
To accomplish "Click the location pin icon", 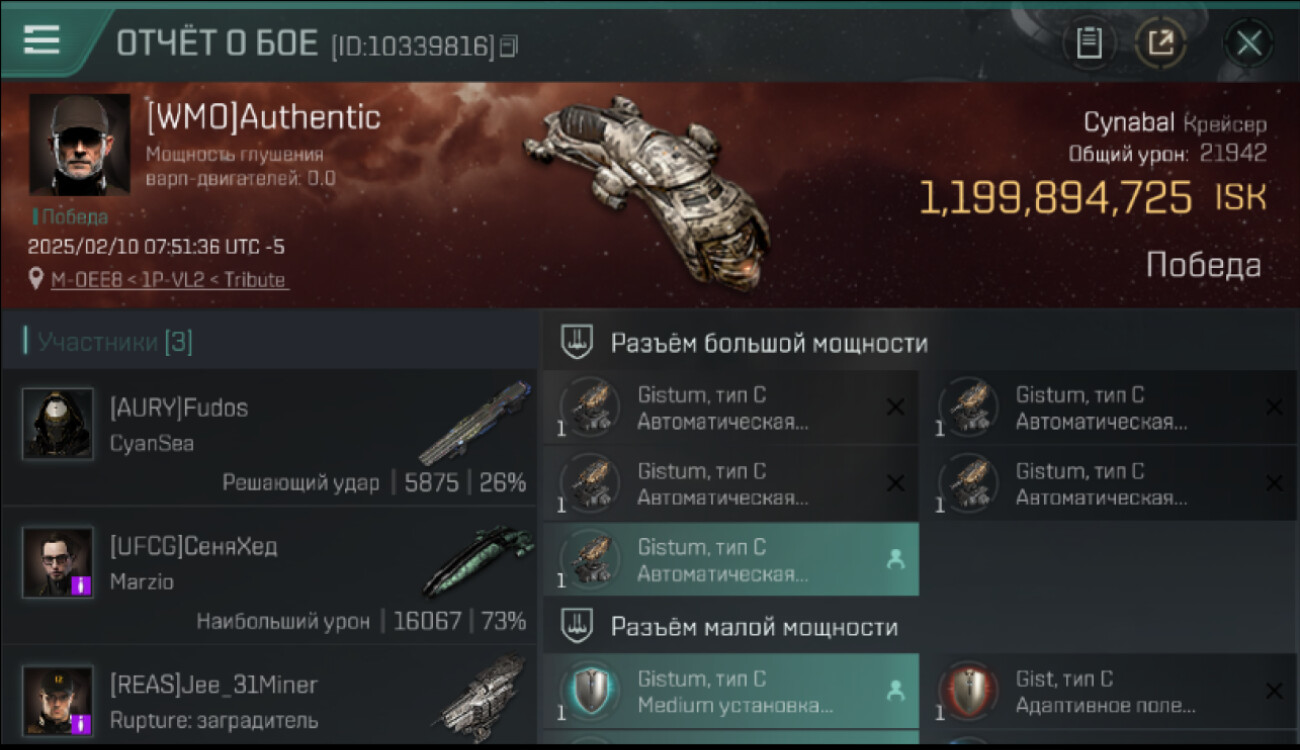I will click(x=37, y=280).
